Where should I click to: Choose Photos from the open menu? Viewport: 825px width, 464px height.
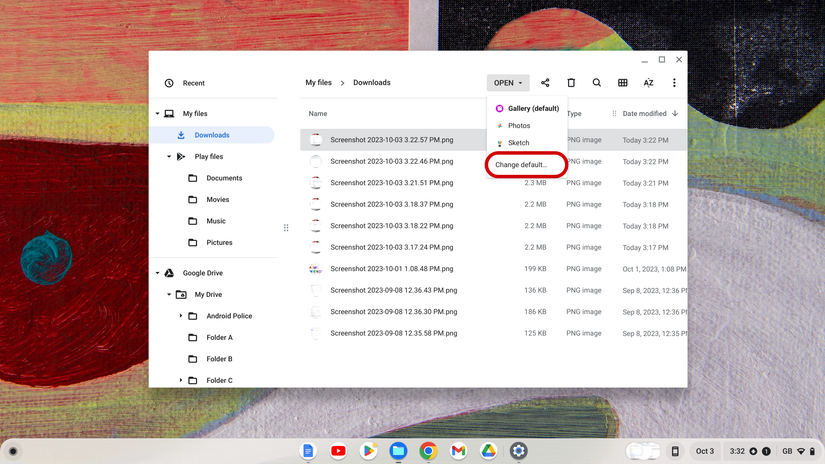pyautogui.click(x=519, y=126)
